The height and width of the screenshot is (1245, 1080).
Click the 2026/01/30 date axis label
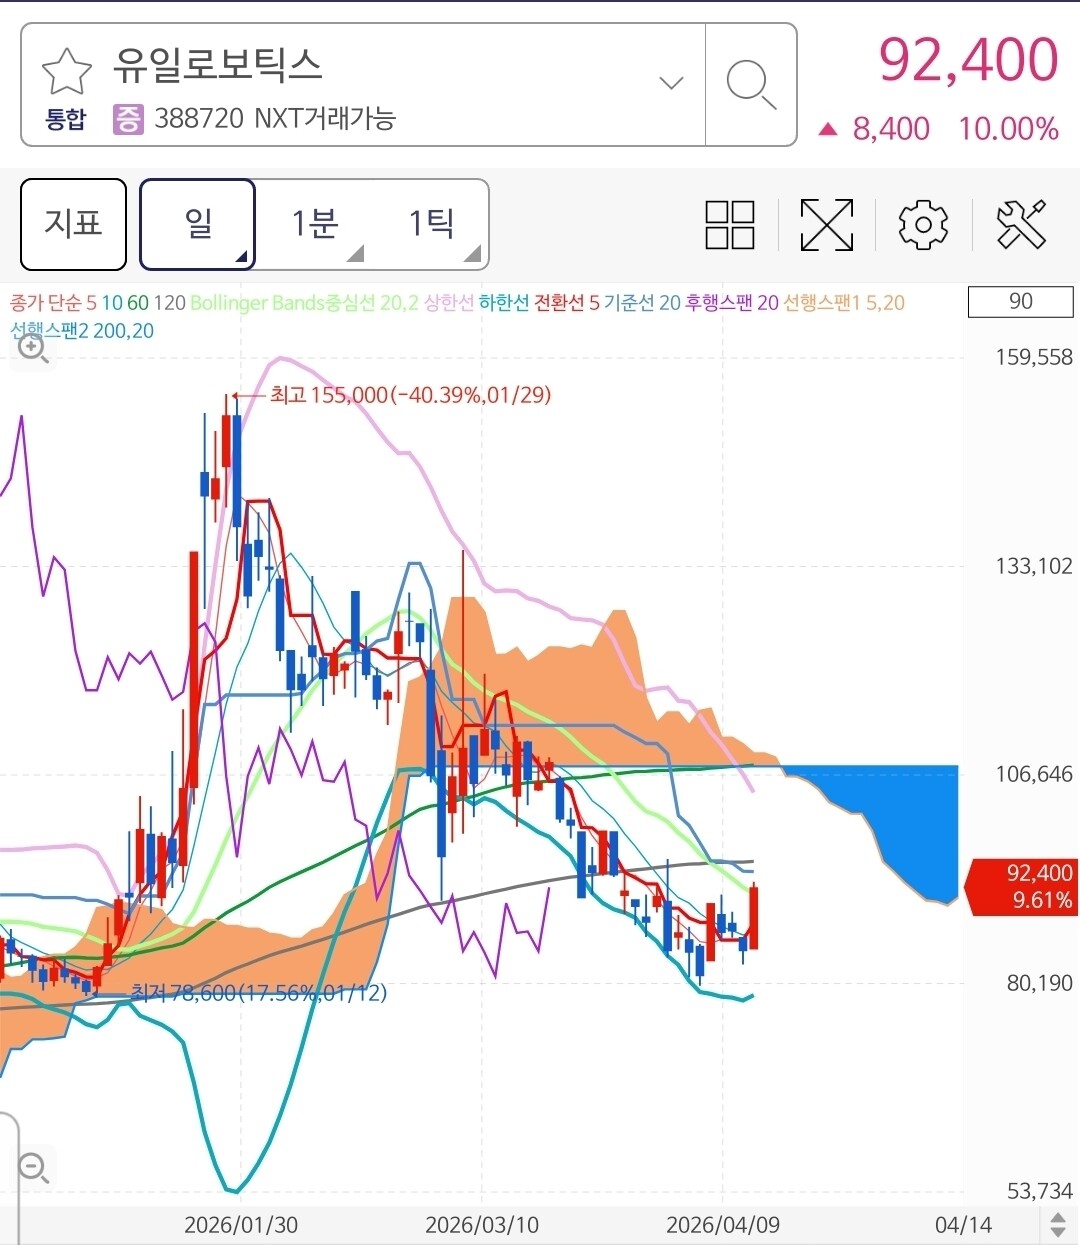point(241,1225)
